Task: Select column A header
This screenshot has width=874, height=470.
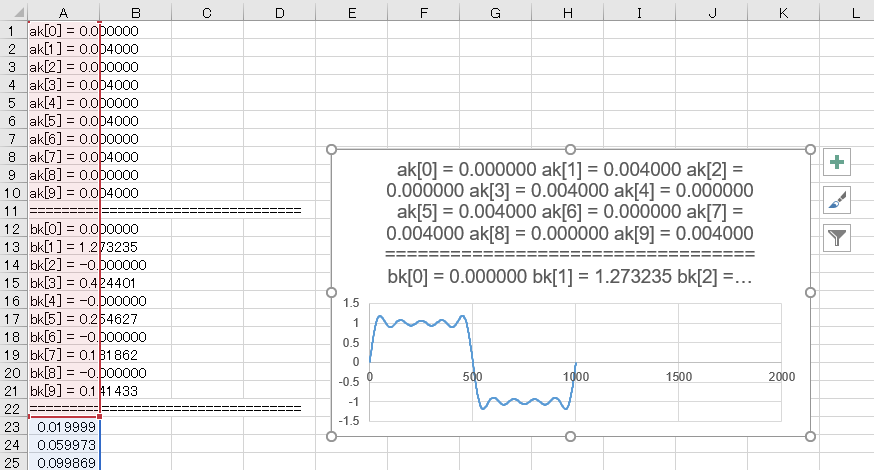Action: [63, 11]
